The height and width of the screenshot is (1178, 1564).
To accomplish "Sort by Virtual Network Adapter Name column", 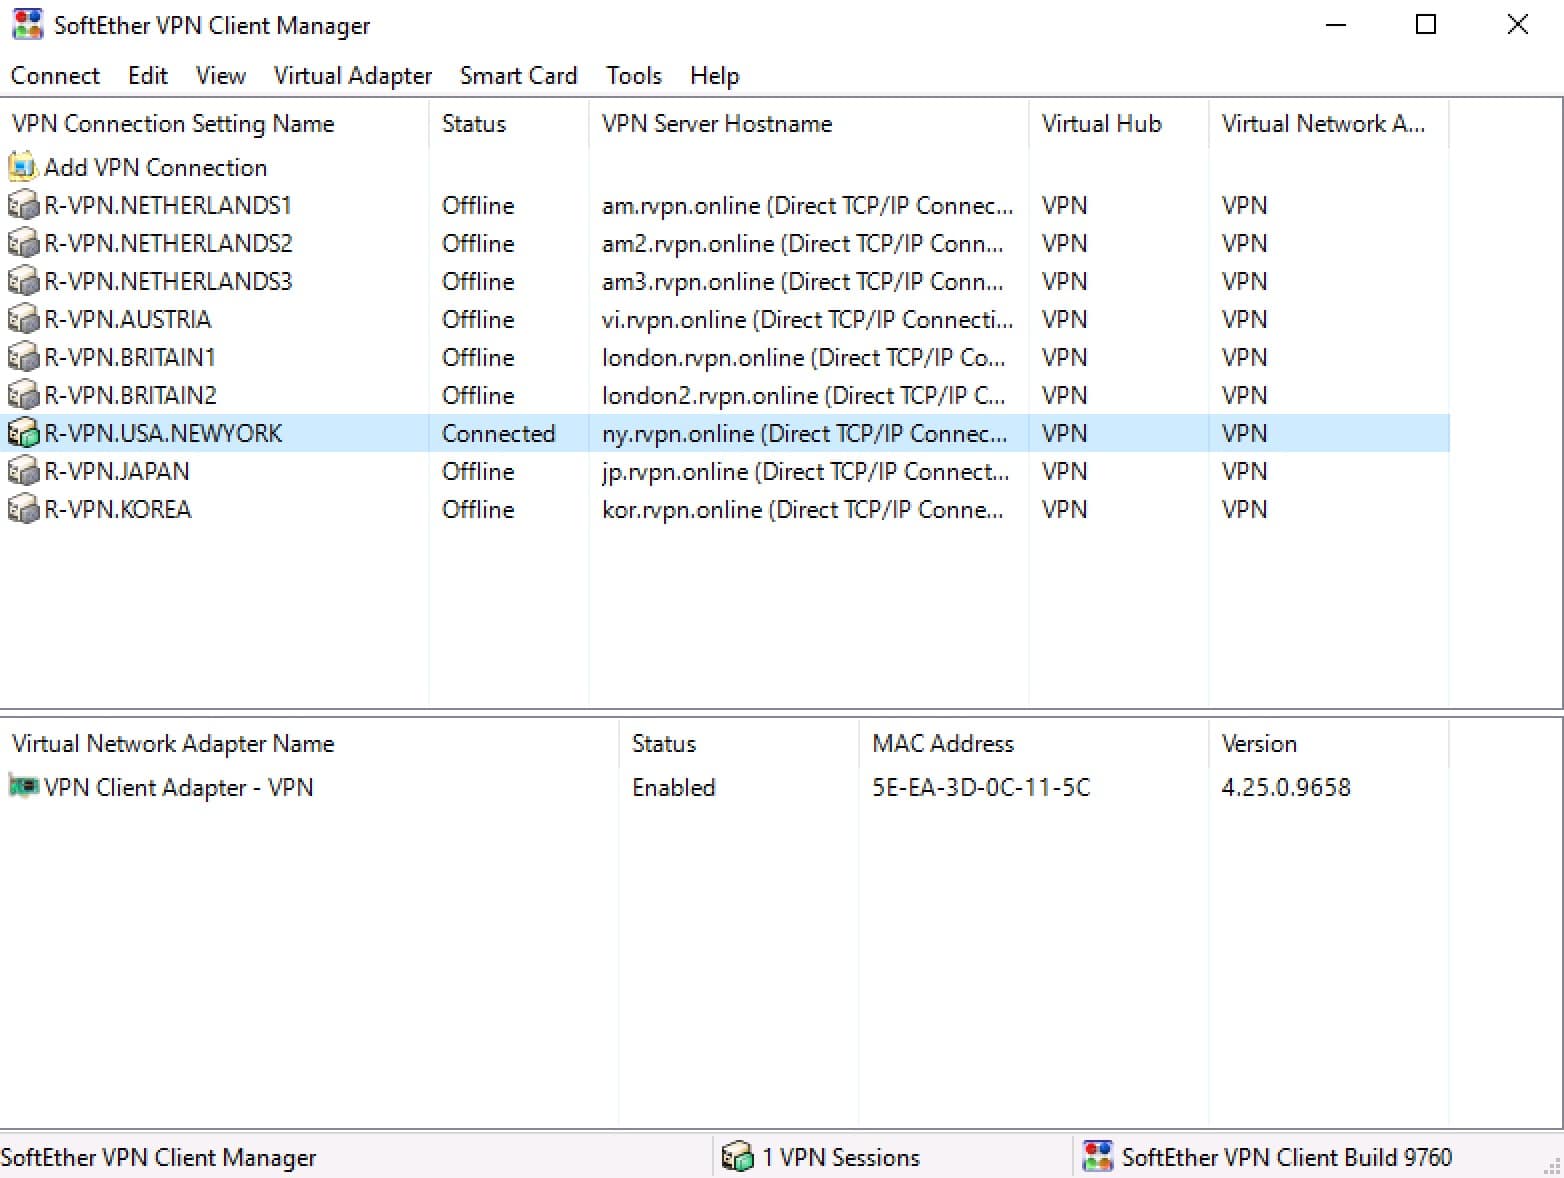I will tap(309, 744).
